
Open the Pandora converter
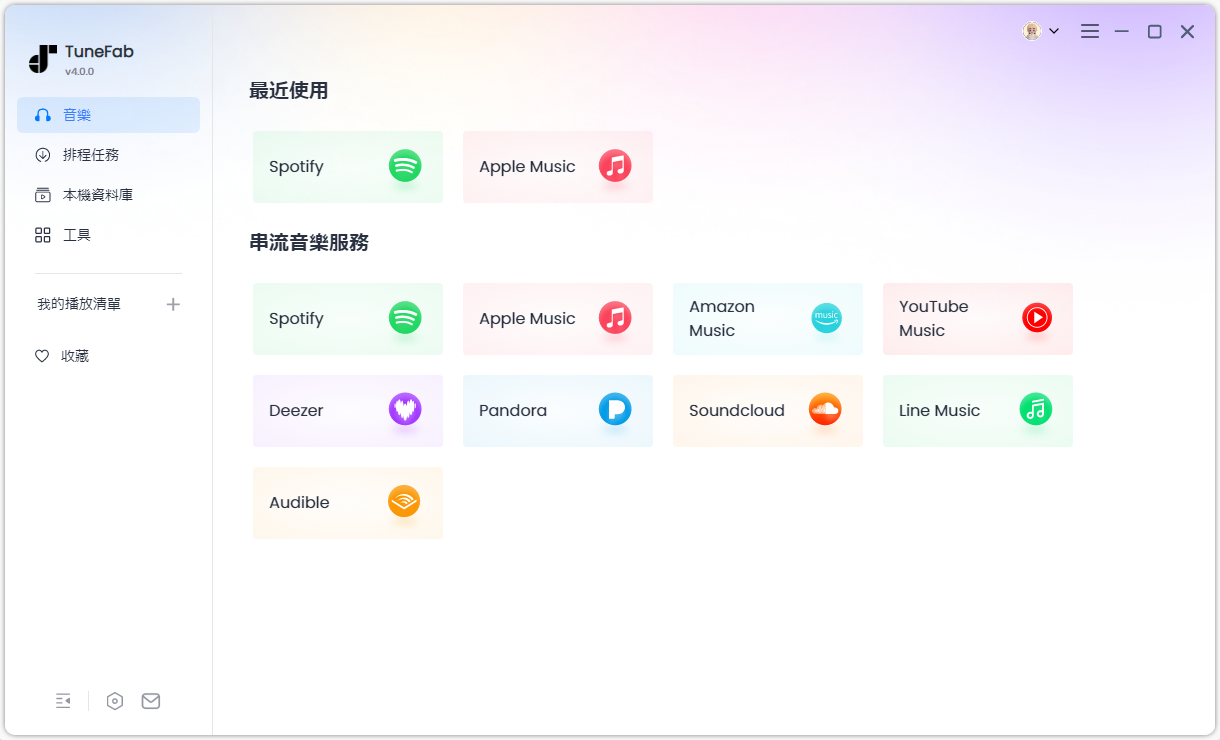(x=617, y=409)
